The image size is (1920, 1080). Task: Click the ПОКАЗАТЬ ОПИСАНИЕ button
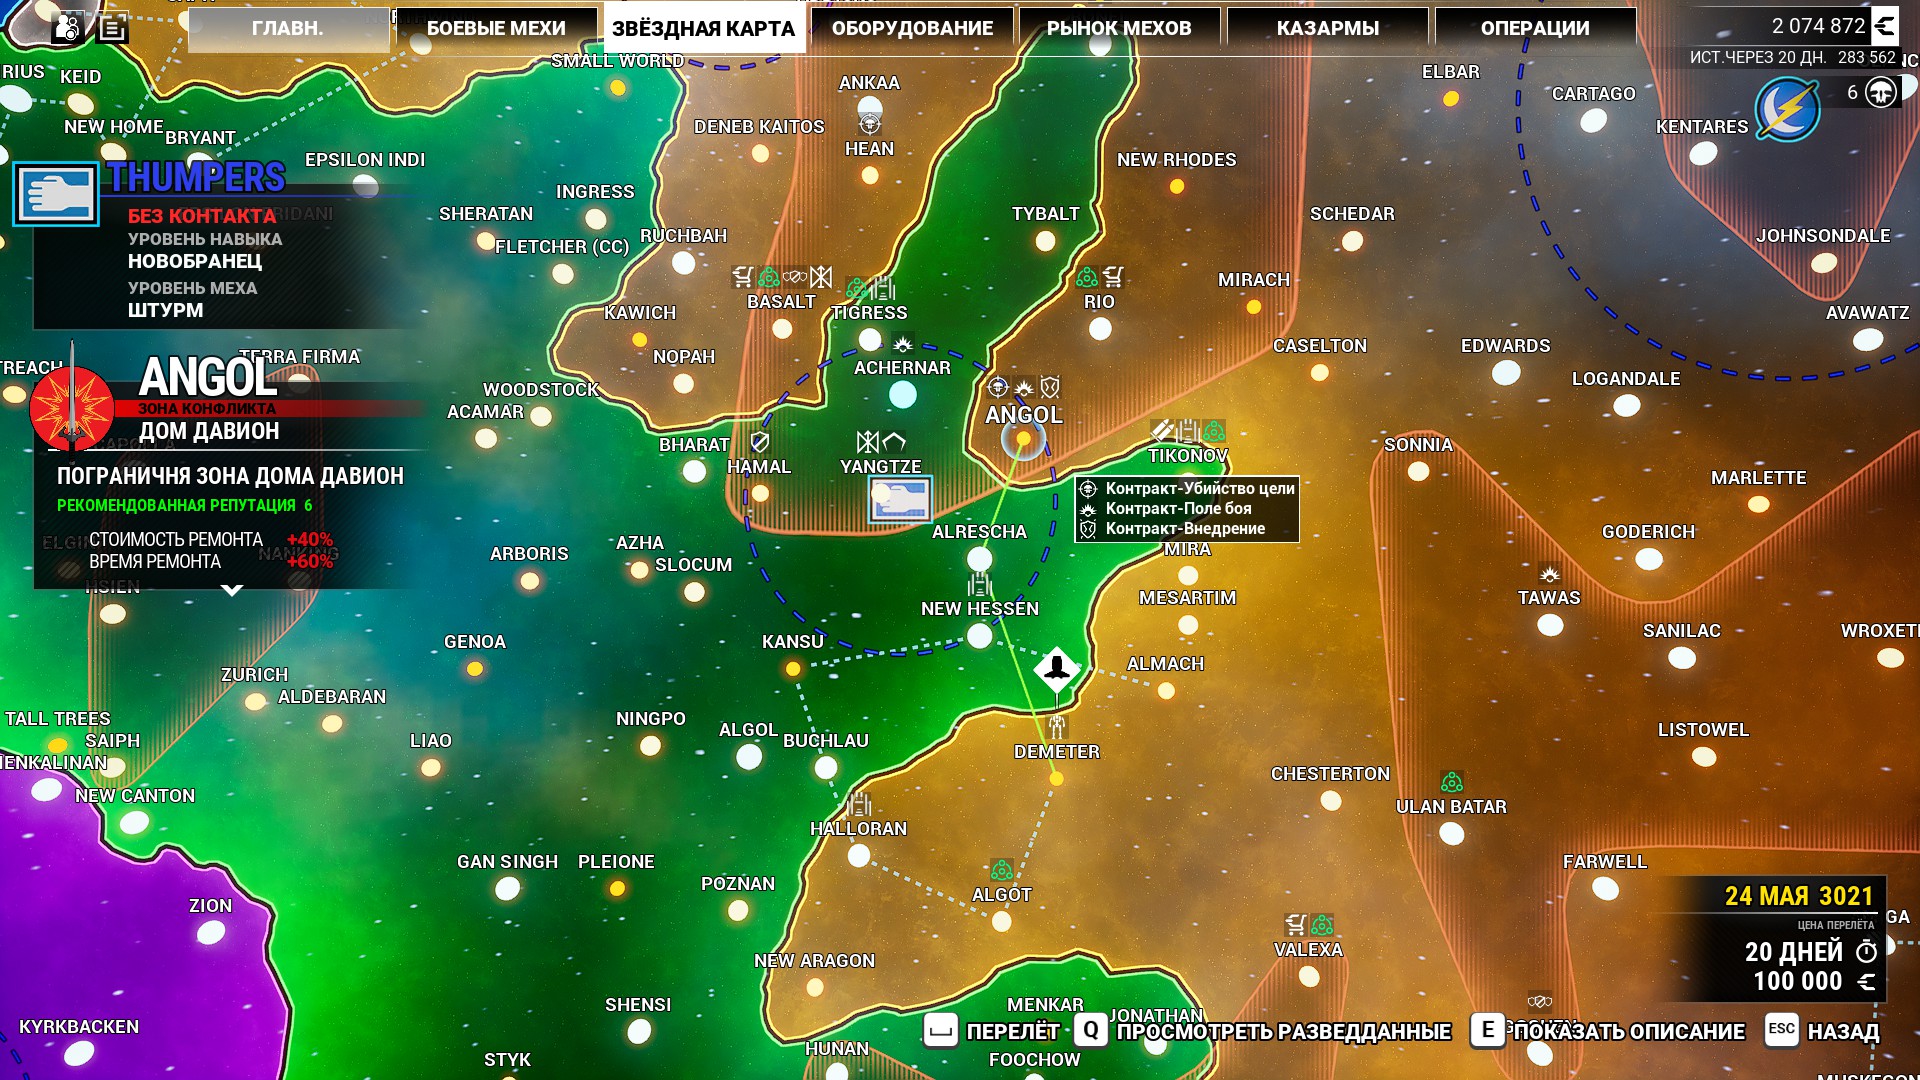coord(1608,1031)
